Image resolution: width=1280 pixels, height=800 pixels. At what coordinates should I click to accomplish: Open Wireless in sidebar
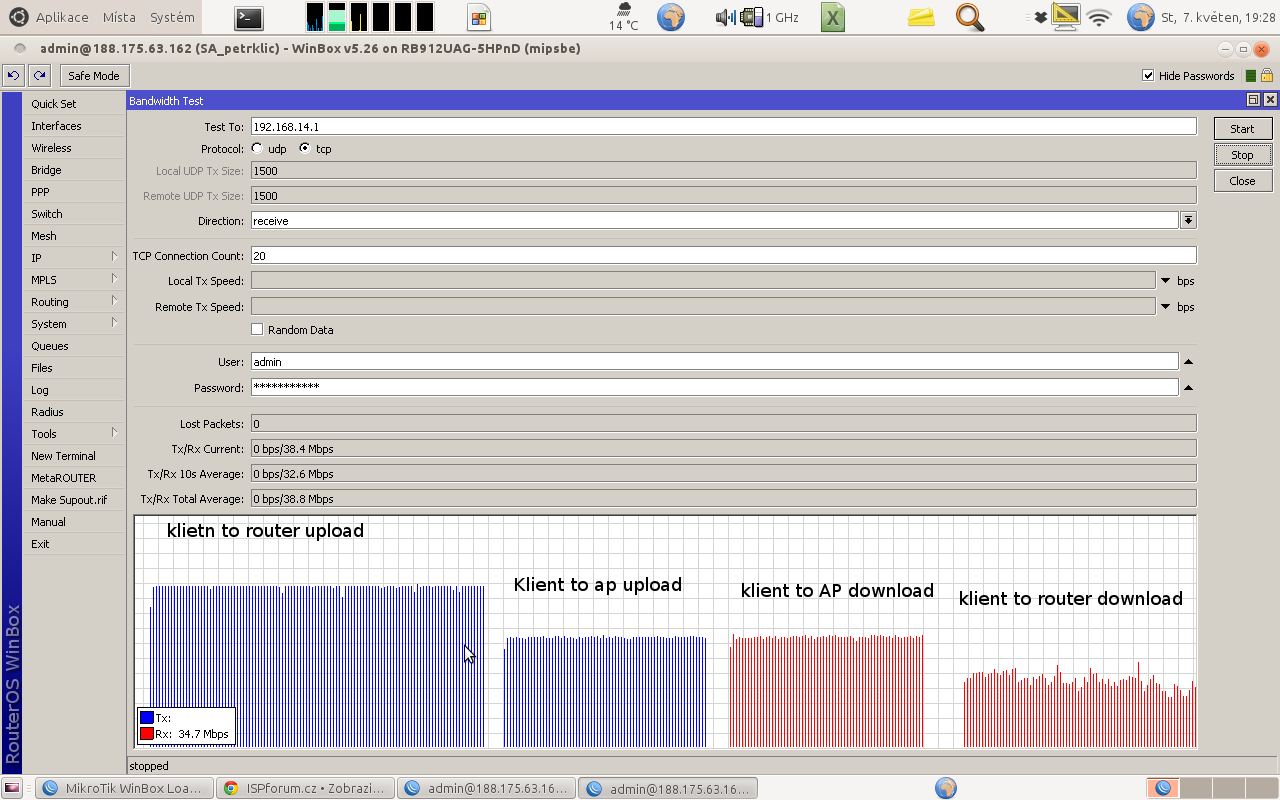click(x=75, y=148)
